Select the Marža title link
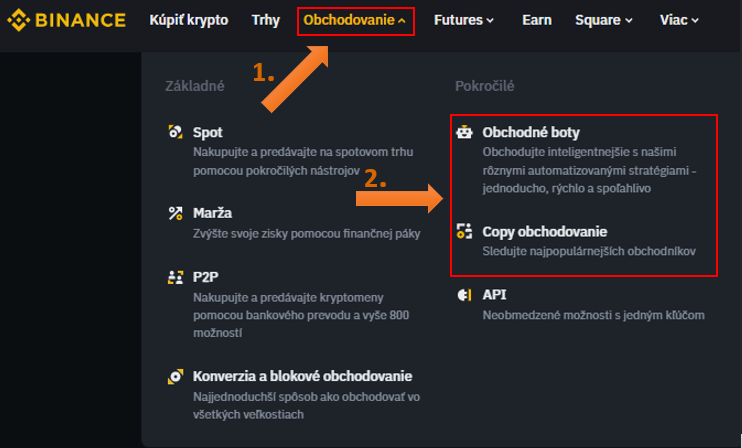This screenshot has height=448, width=742. 212,213
